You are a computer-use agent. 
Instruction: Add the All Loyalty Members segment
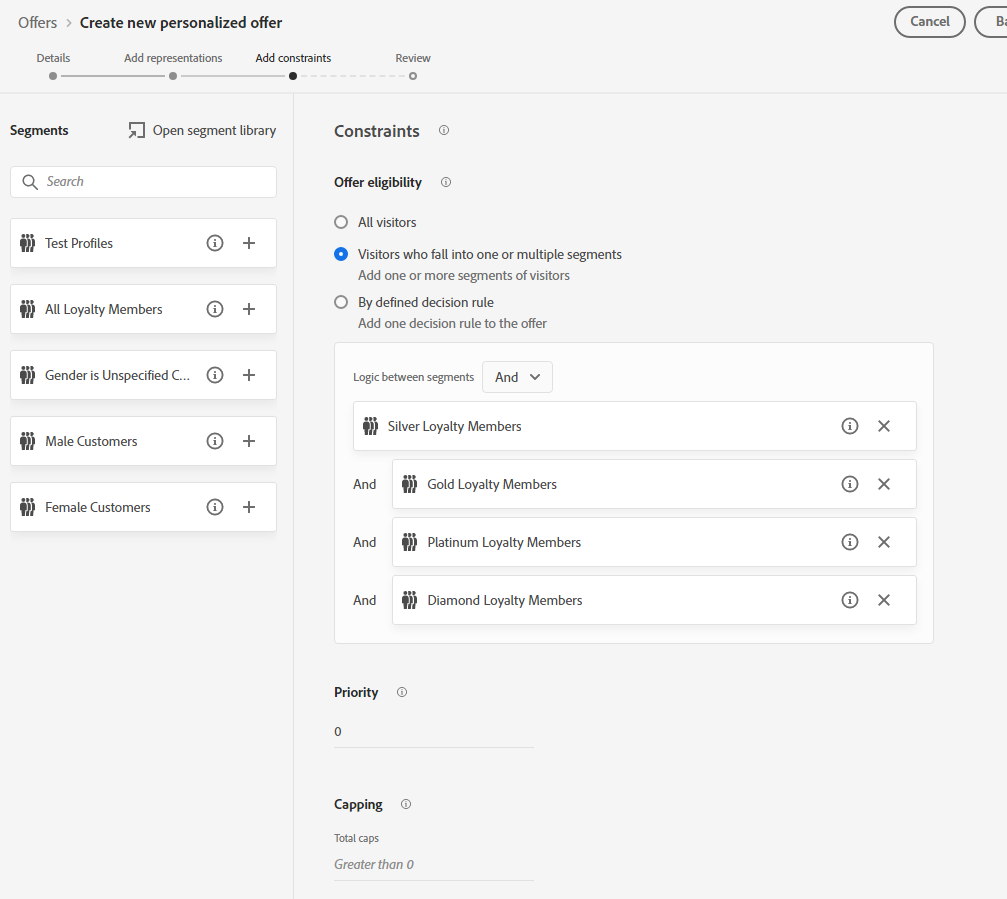[x=249, y=309]
